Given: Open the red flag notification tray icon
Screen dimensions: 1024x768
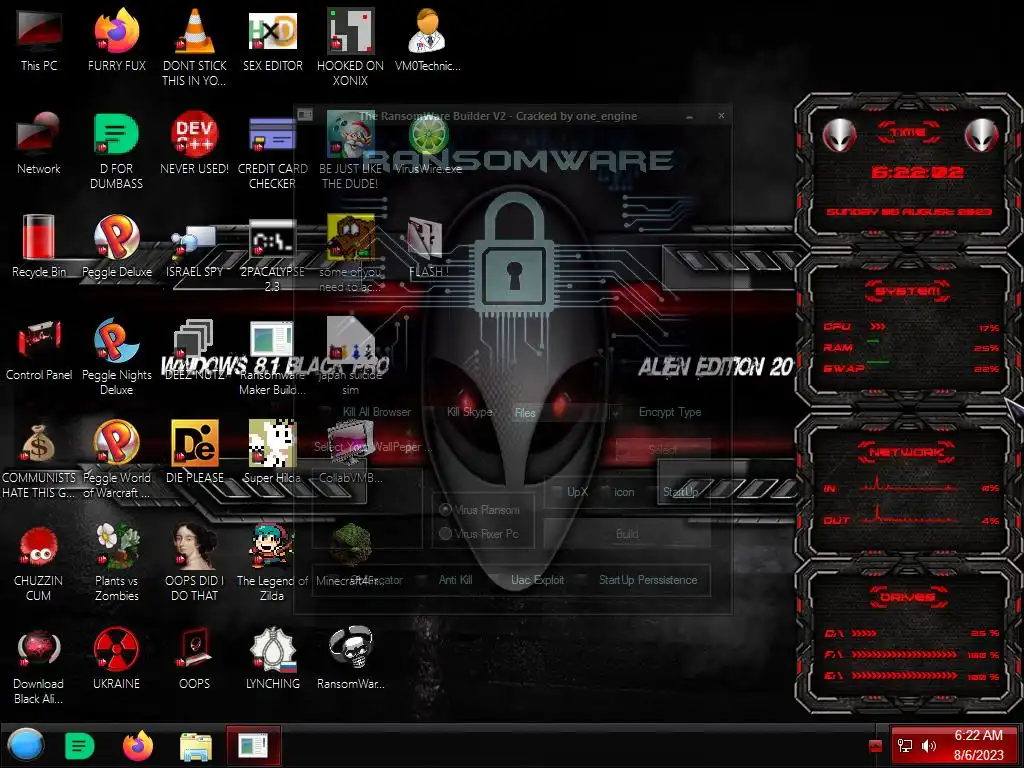Looking at the screenshot, I should [x=876, y=745].
